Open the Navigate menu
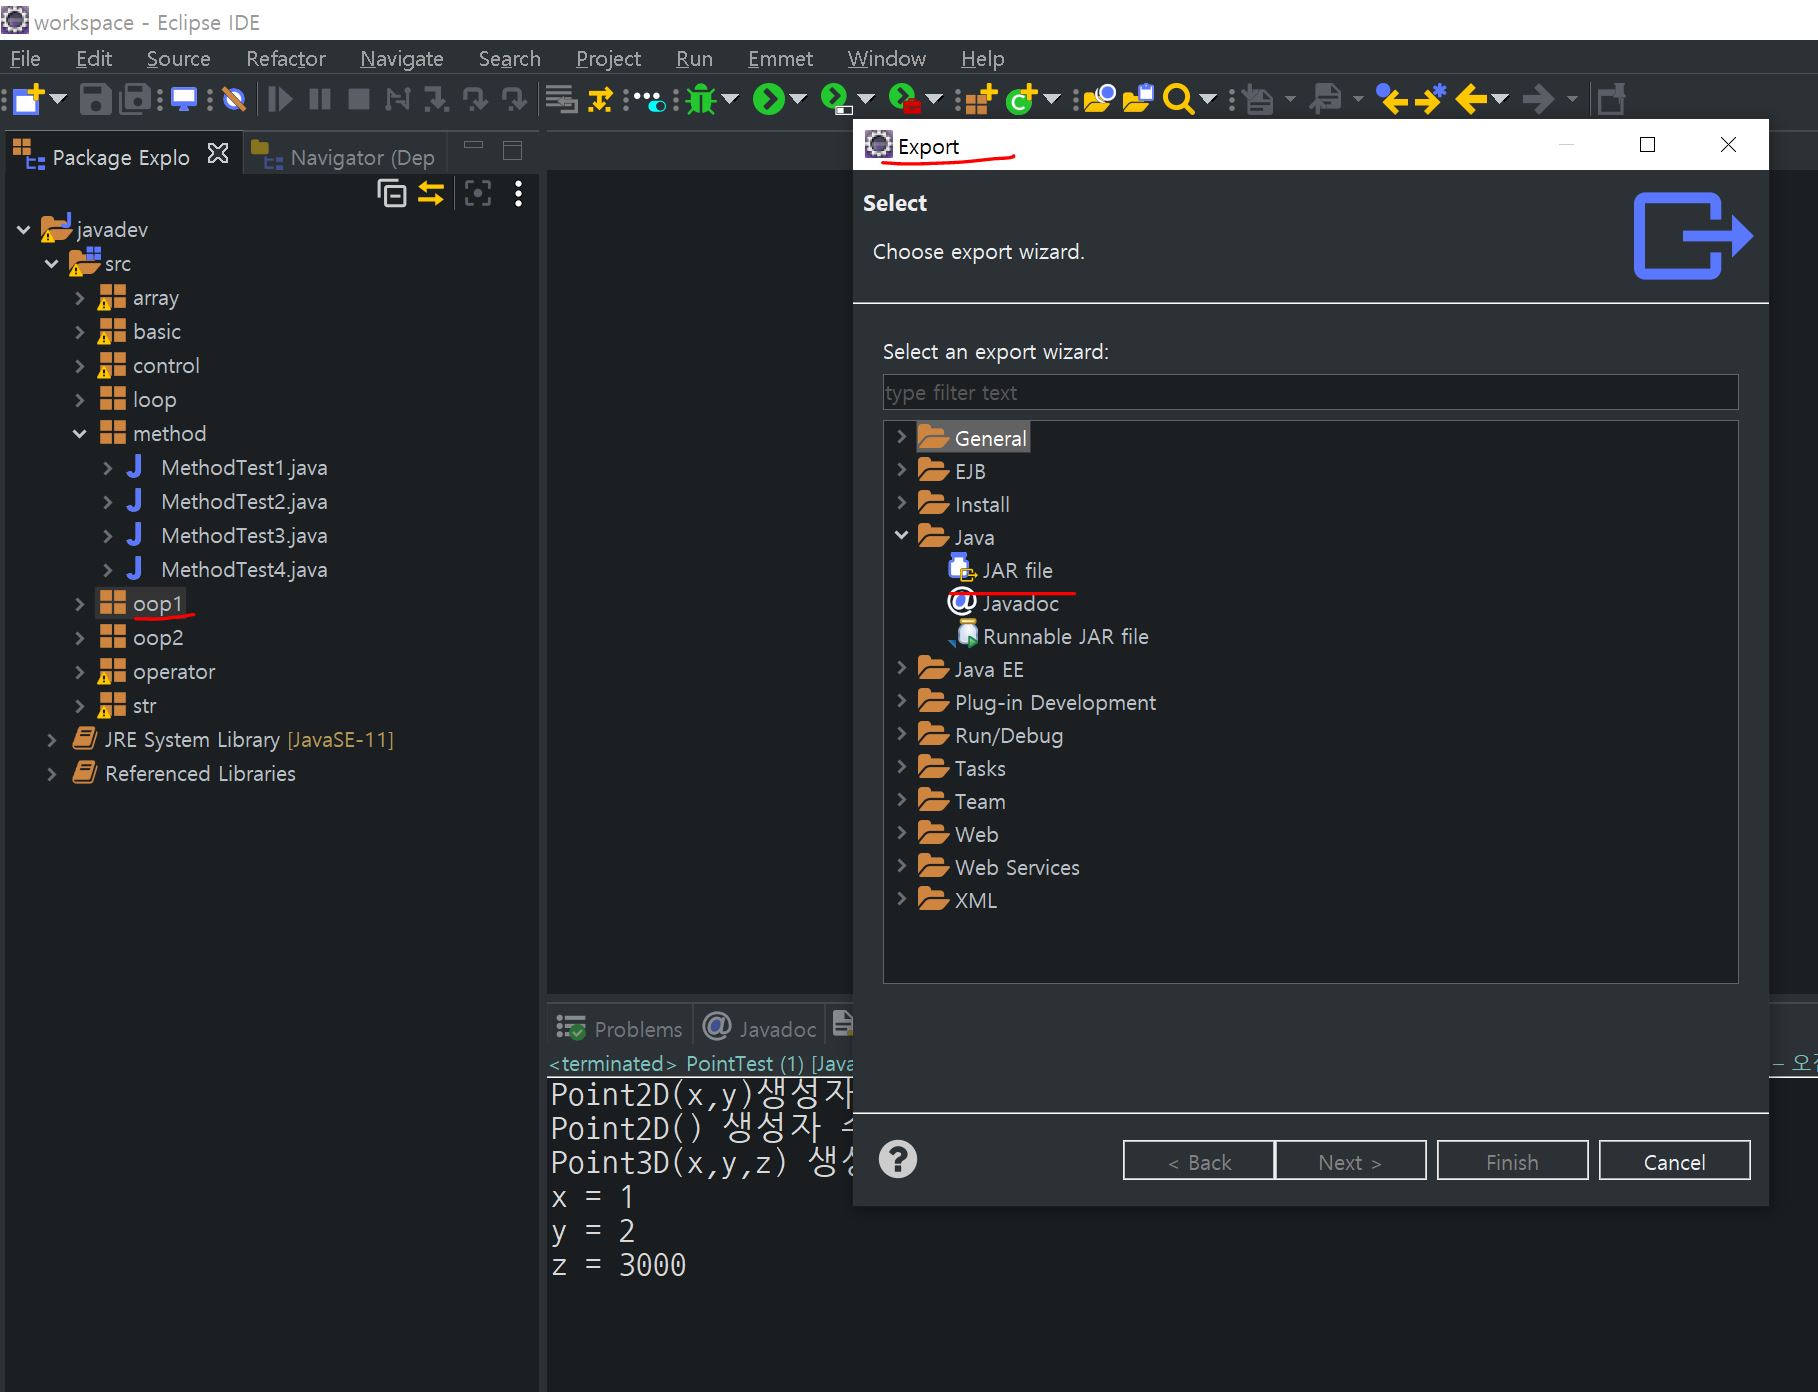 click(x=402, y=59)
